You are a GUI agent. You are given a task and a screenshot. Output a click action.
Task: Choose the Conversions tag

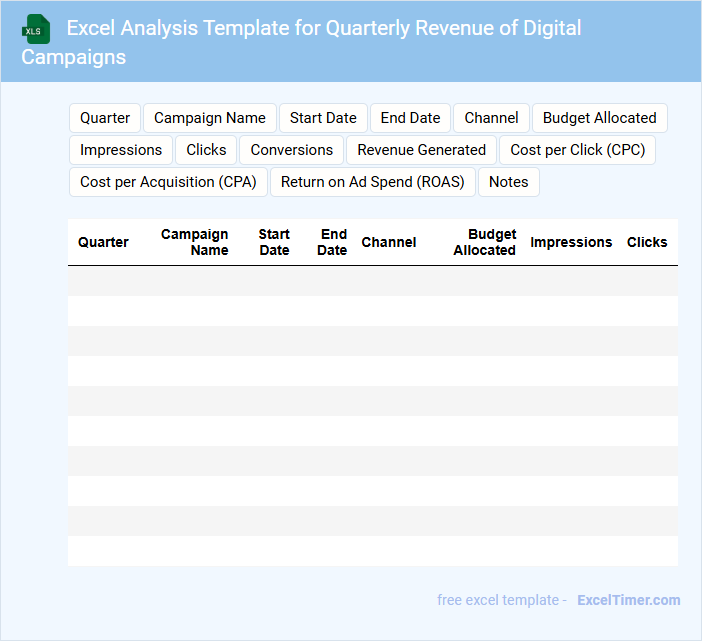(292, 150)
